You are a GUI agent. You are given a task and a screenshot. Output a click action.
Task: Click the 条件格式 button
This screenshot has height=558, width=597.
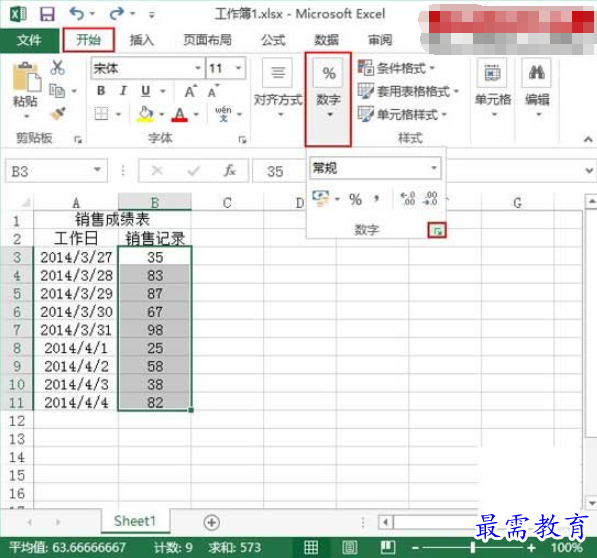396,68
